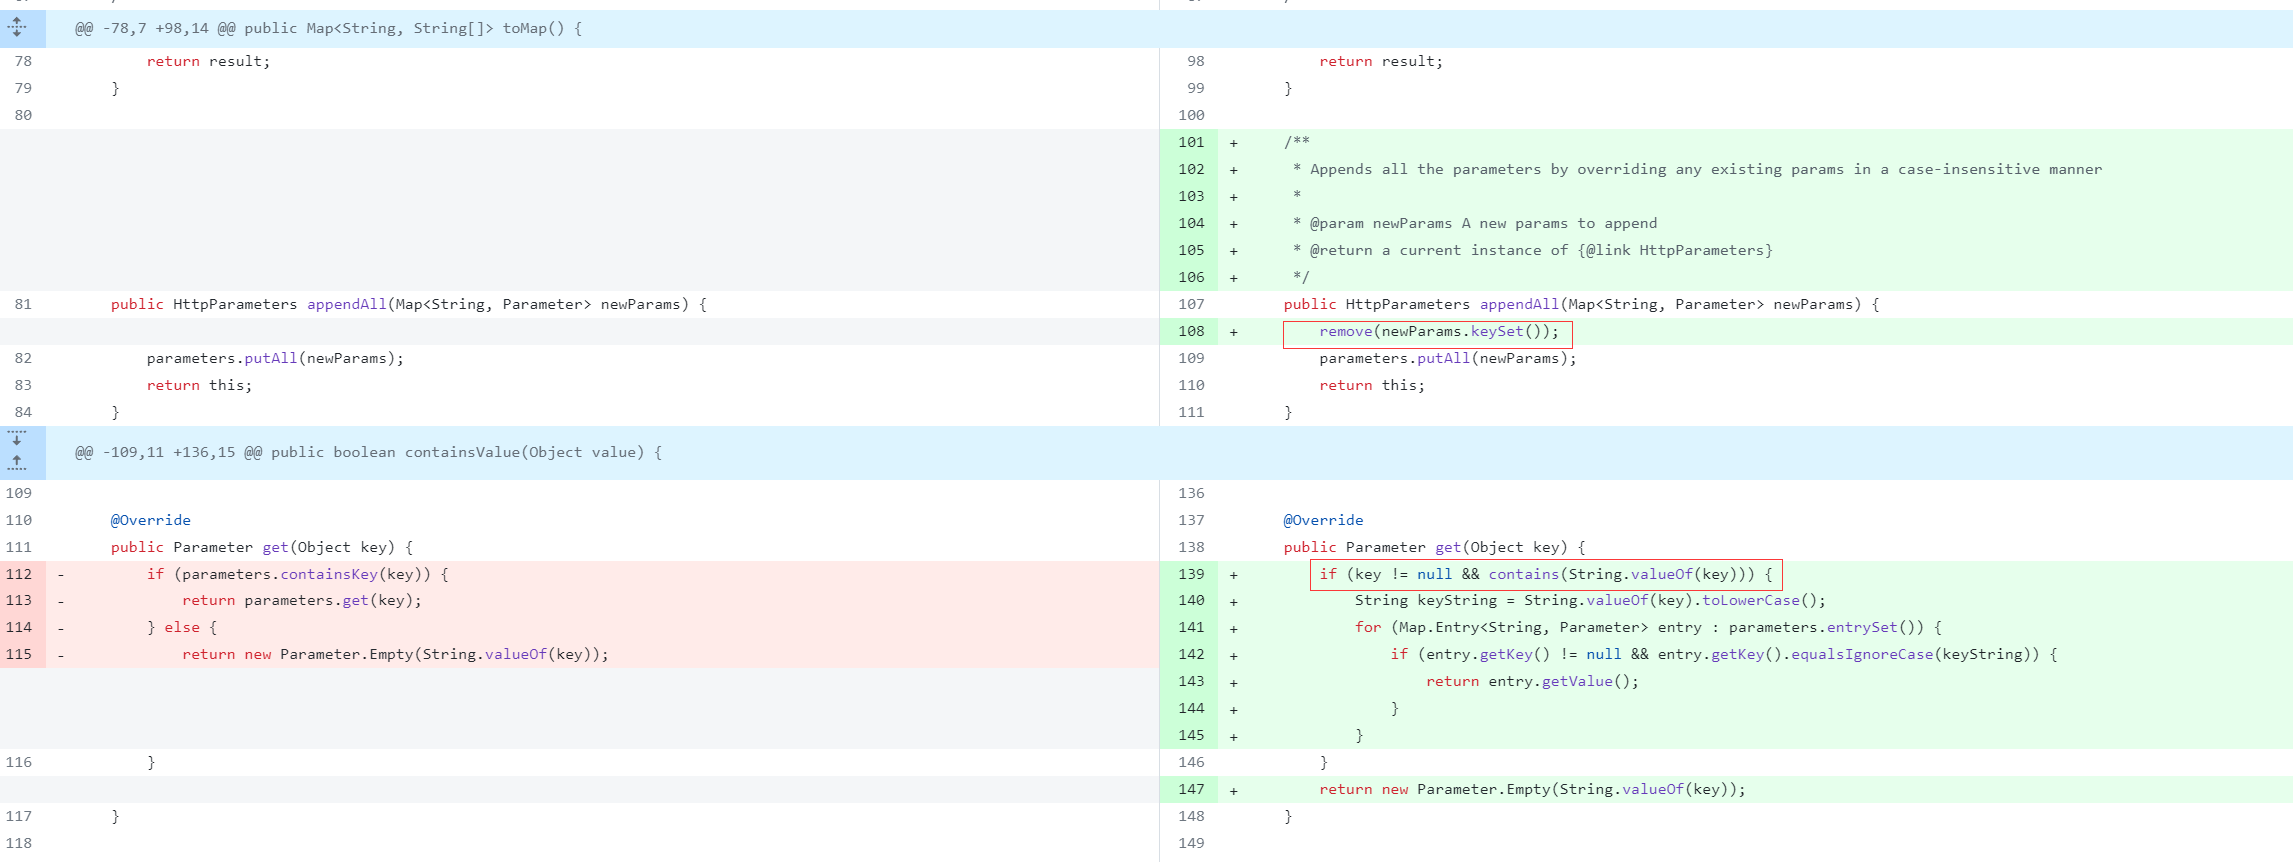Click '@Override' on new line 137
Image resolution: width=2293 pixels, height=862 pixels.
click(1323, 520)
